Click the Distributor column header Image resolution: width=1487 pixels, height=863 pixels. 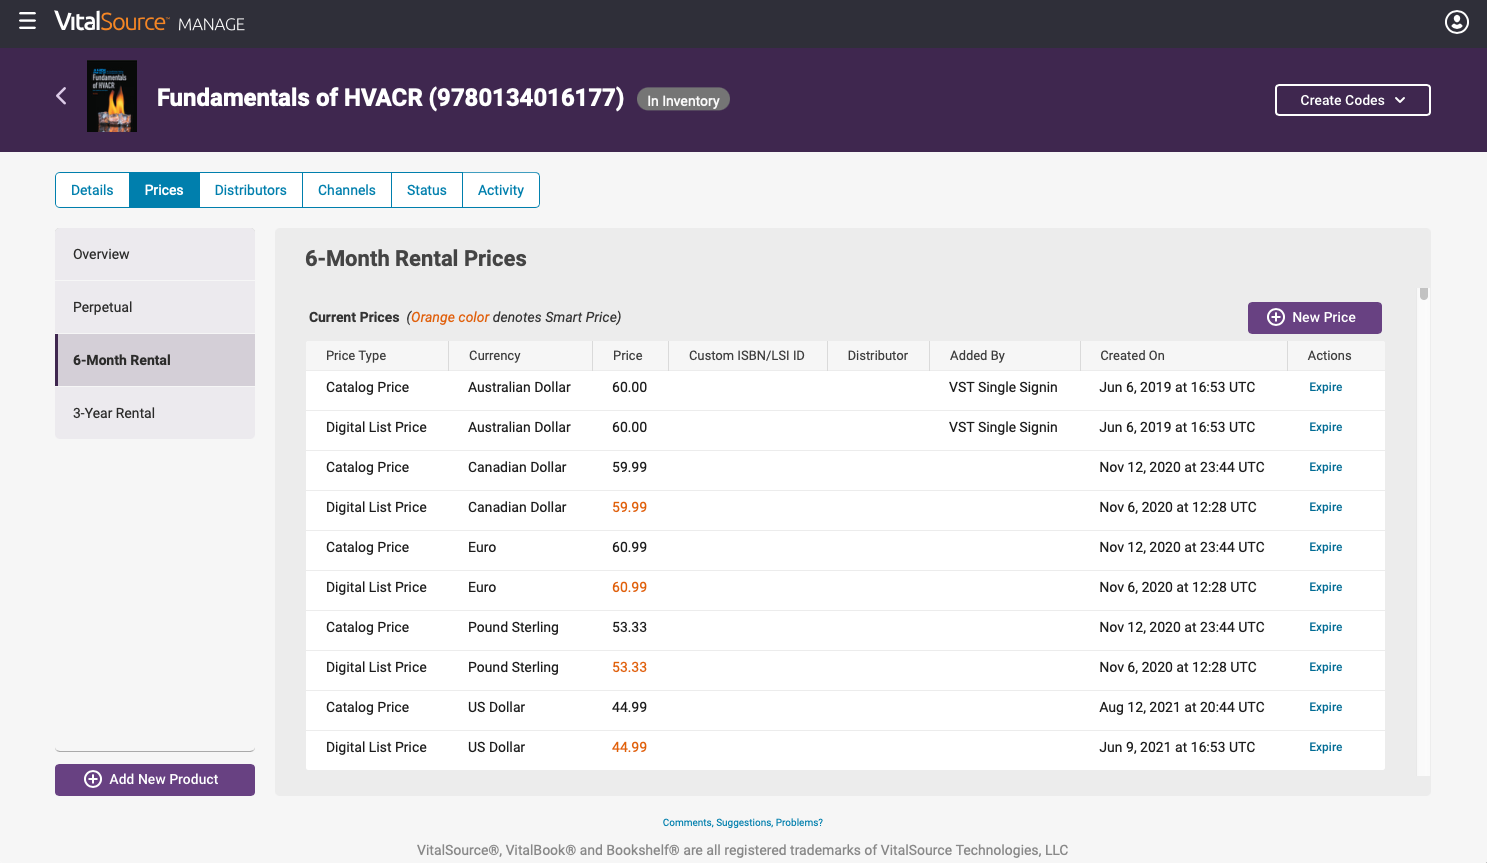pyautogui.click(x=877, y=355)
